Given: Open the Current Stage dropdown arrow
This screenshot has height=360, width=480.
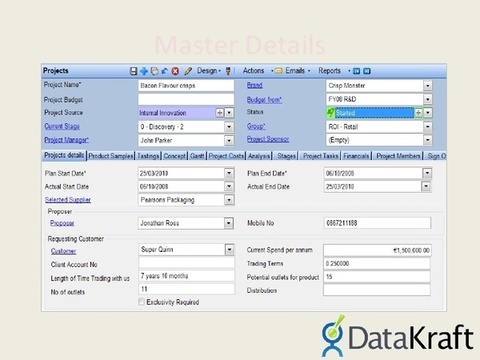Looking at the screenshot, I should (229, 127).
